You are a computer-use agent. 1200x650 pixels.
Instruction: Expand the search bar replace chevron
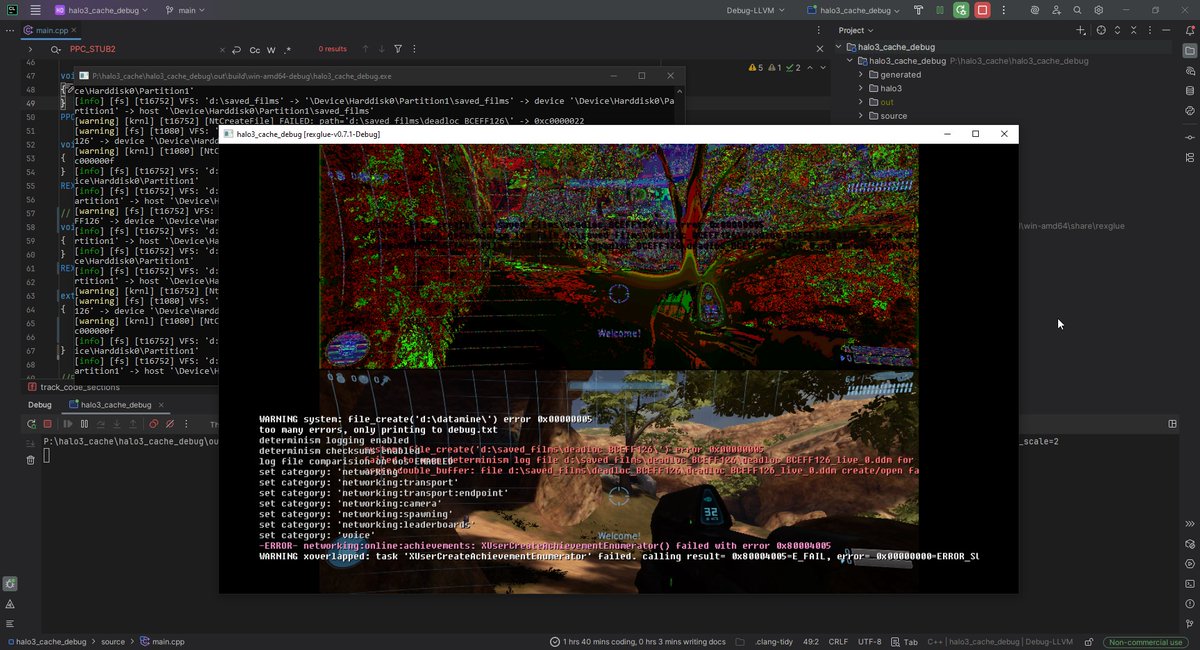point(29,49)
